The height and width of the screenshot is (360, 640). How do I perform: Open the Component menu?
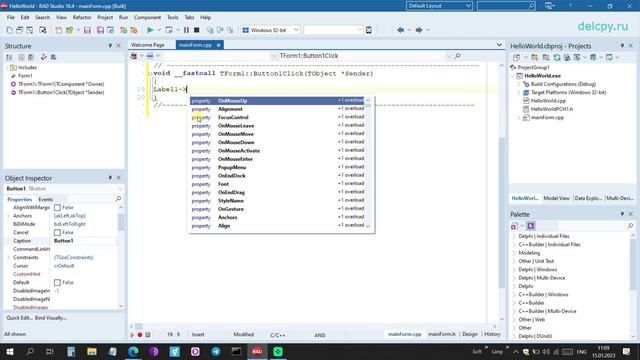tap(147, 18)
